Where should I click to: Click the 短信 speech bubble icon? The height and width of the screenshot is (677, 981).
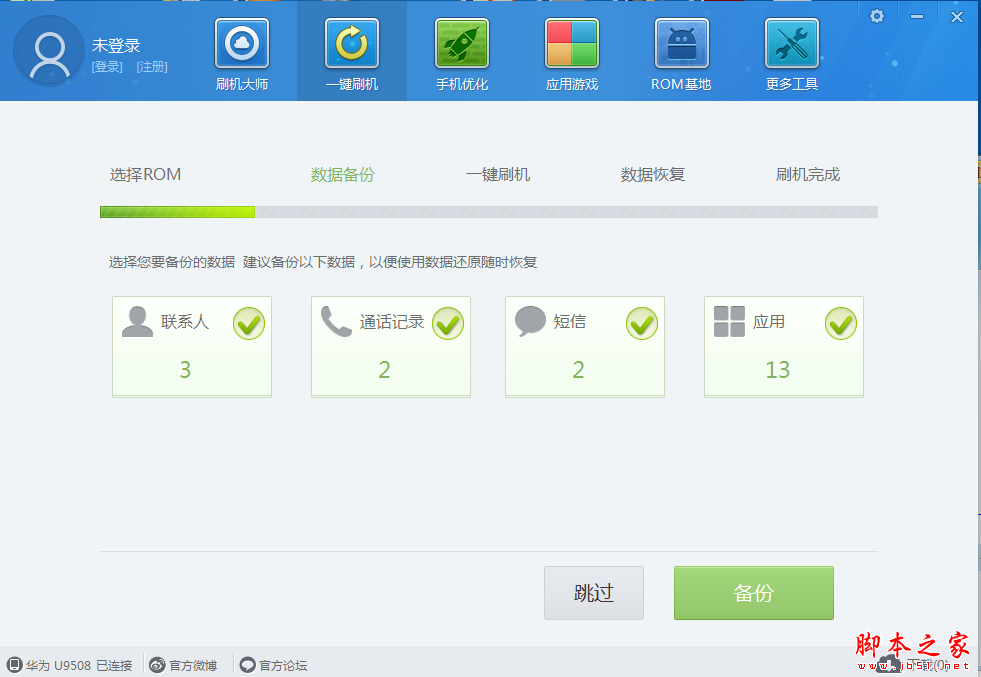531,322
